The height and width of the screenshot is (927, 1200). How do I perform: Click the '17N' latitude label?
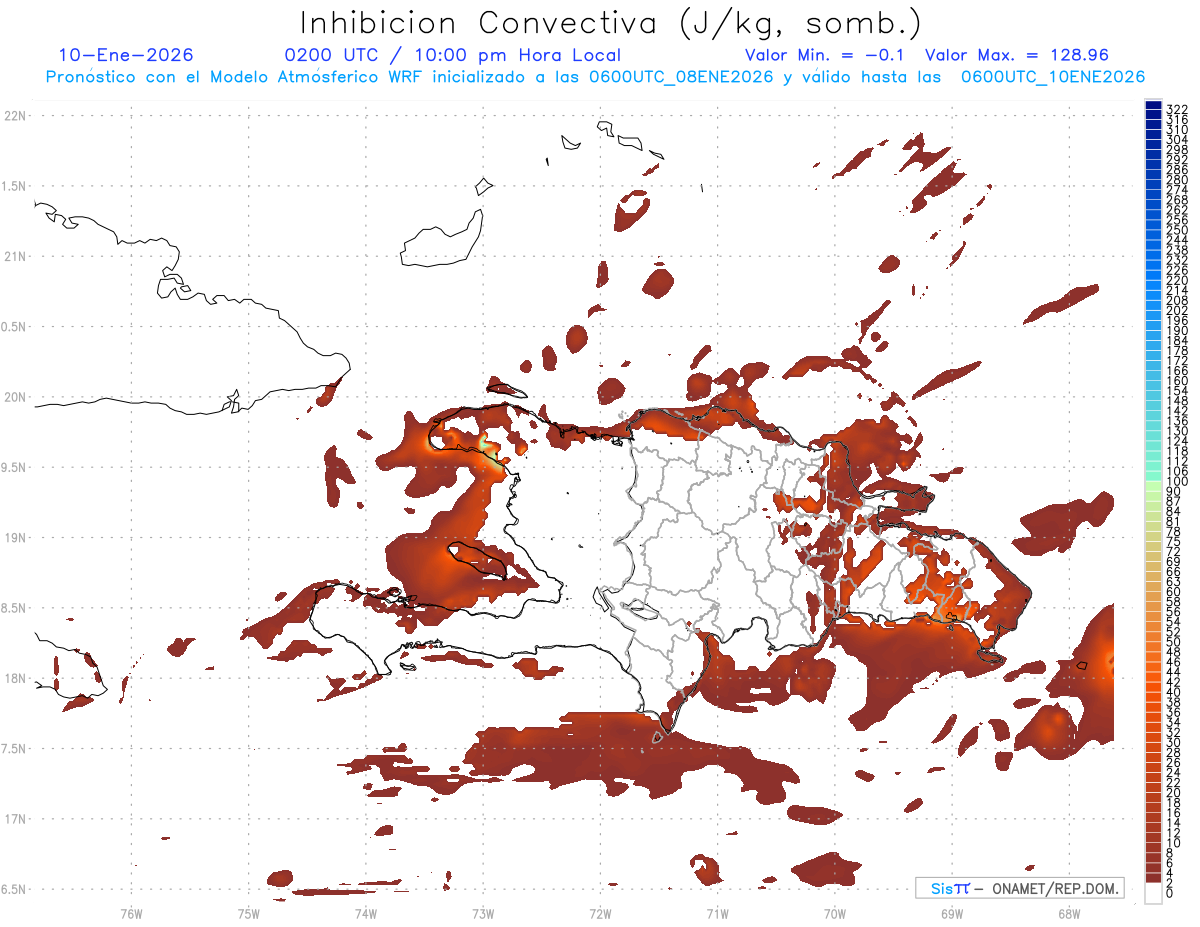pyautogui.click(x=16, y=819)
